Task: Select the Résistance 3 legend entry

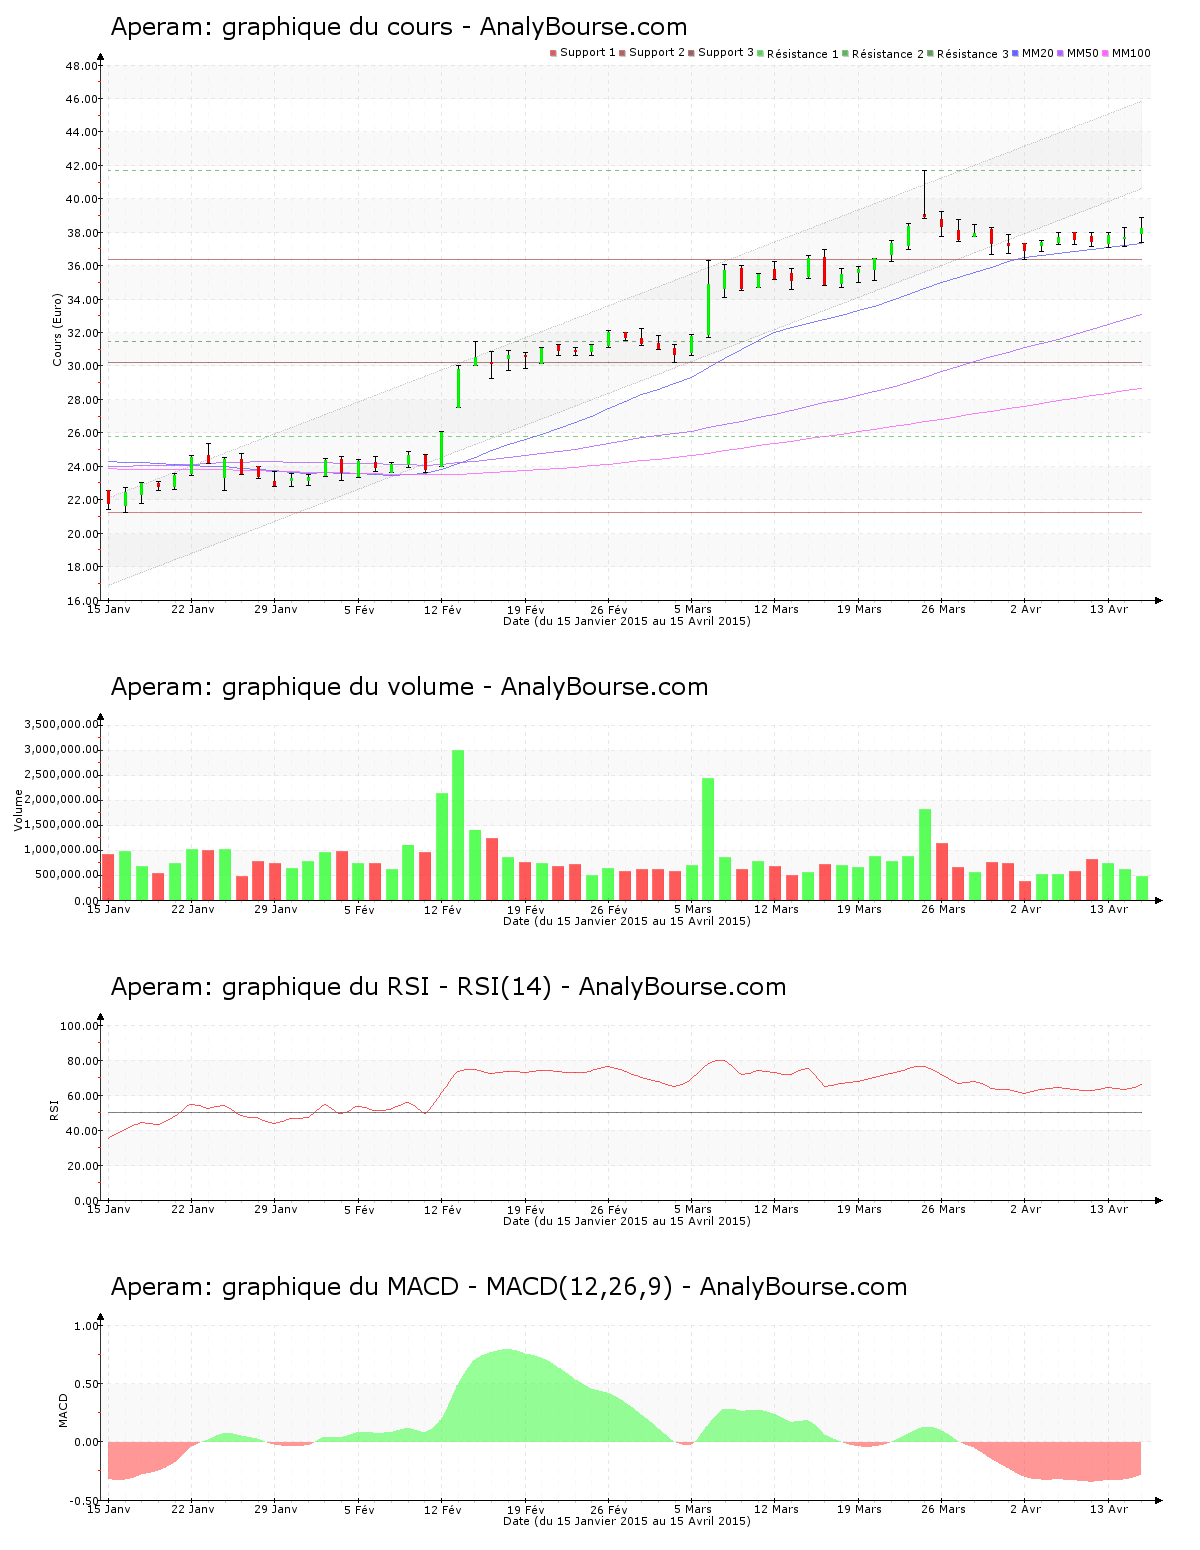Action: point(968,54)
